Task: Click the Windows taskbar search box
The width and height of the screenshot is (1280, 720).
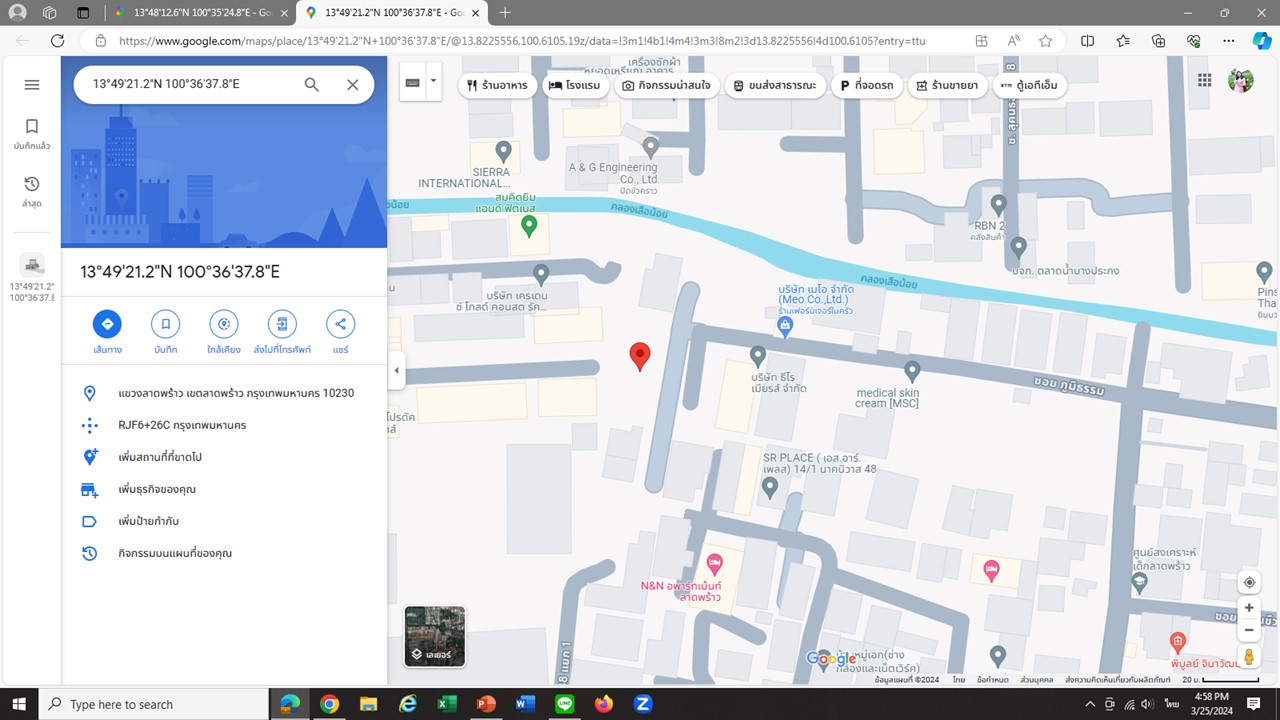Action: [155, 704]
